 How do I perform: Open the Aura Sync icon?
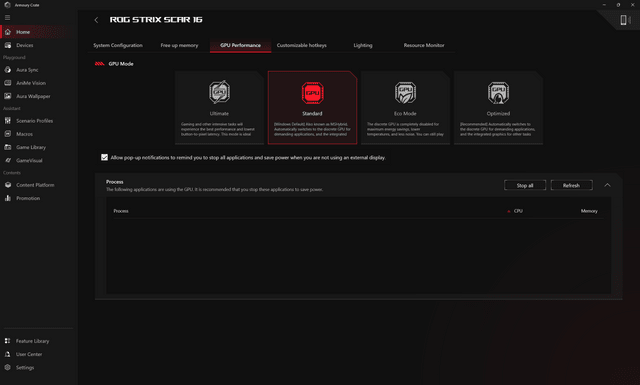[x=8, y=70]
